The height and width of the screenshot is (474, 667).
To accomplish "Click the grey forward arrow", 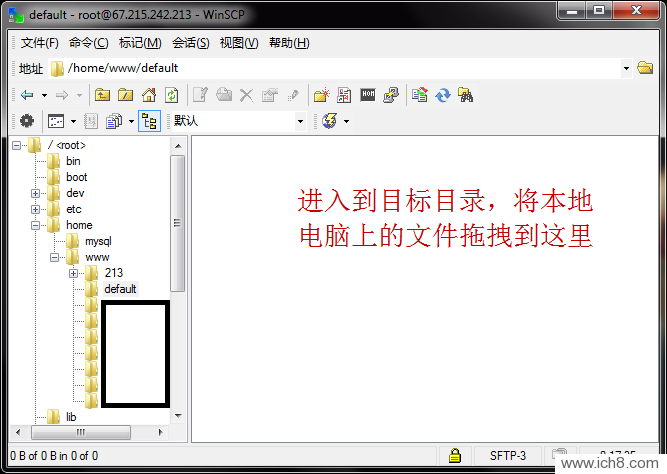I will click(x=62, y=95).
